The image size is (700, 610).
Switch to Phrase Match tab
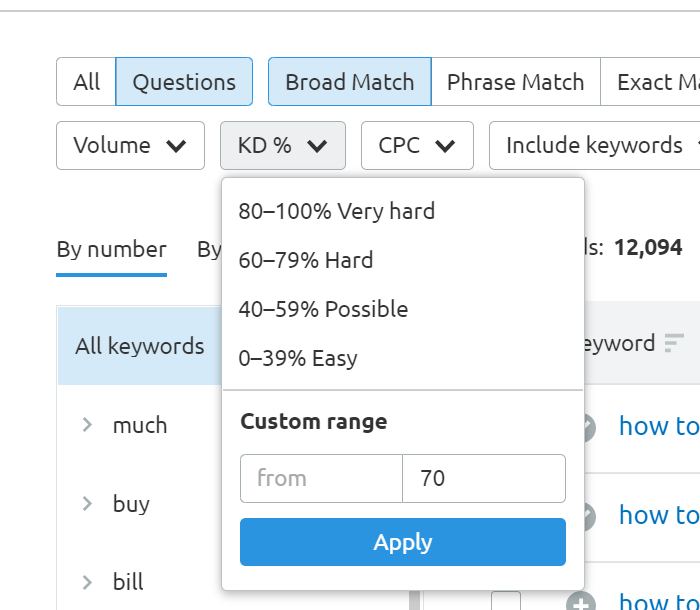coord(515,82)
